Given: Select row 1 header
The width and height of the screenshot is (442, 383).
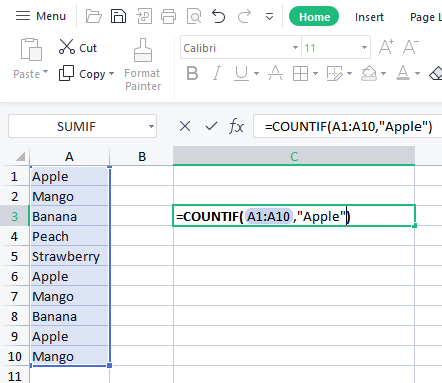Looking at the screenshot, I should tap(14, 176).
